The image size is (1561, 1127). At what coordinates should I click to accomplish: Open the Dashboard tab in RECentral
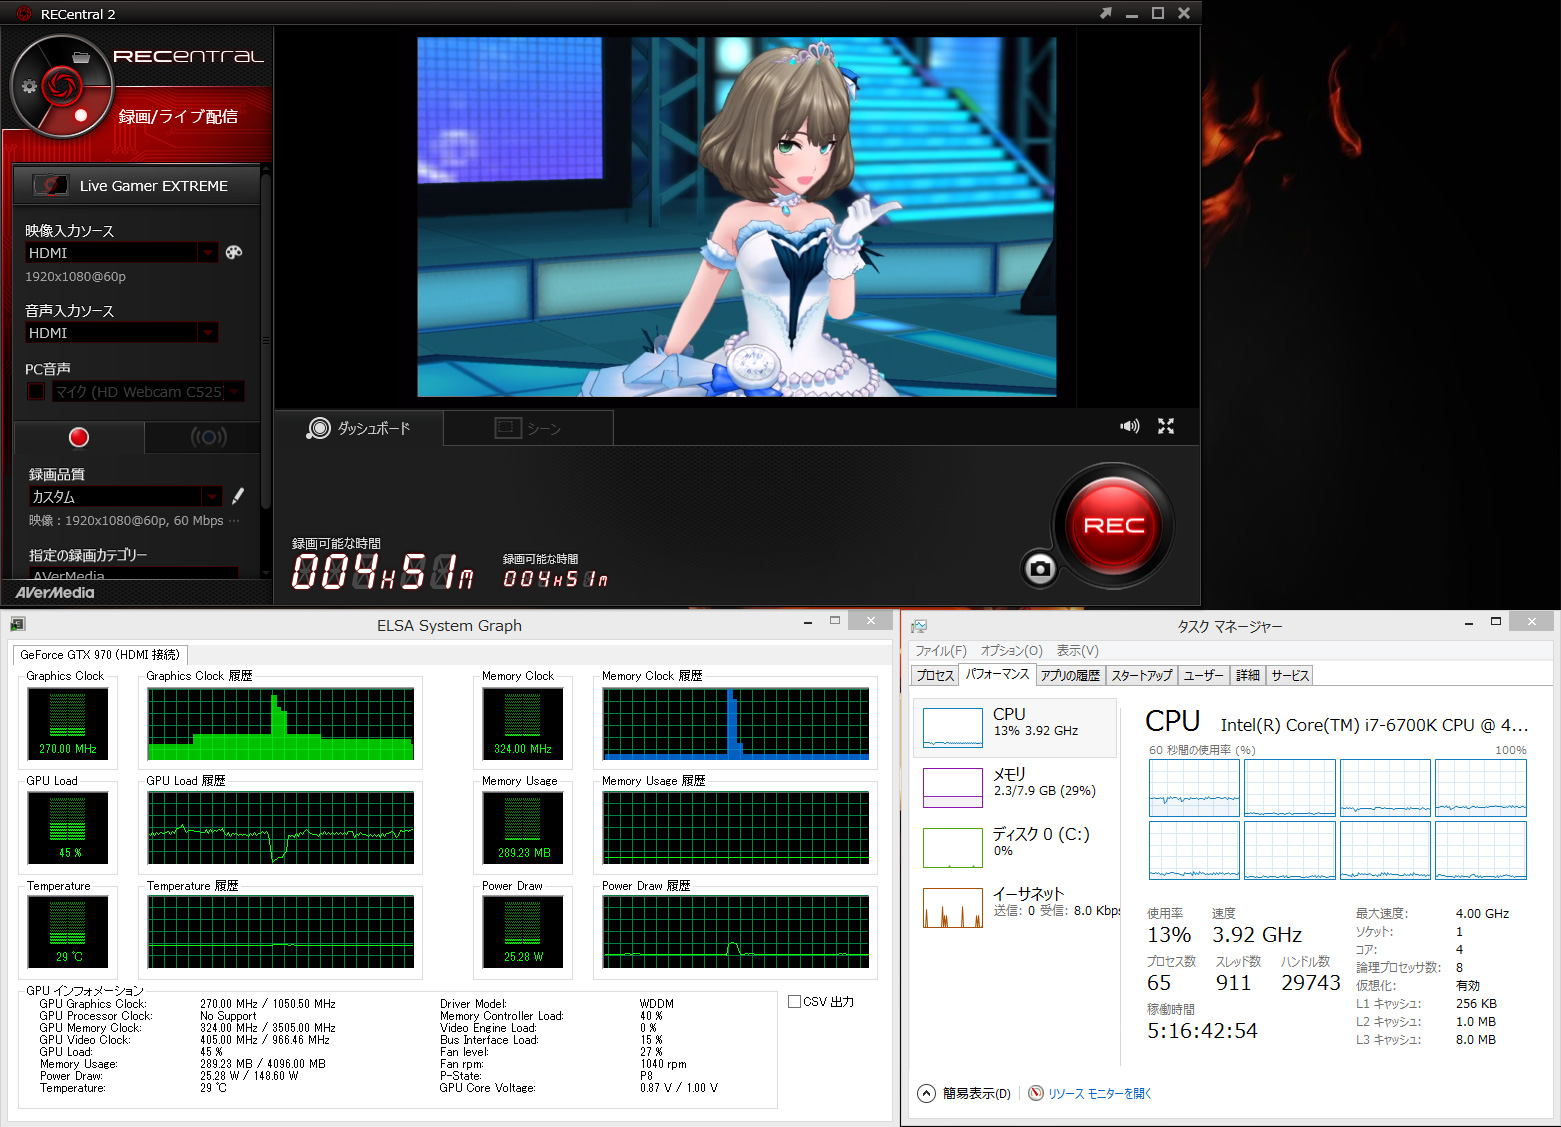359,428
